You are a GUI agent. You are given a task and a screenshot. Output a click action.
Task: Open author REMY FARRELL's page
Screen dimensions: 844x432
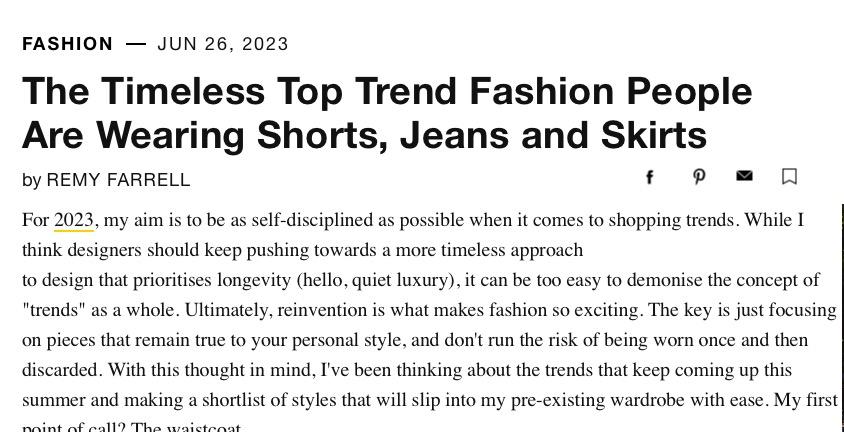pyautogui.click(x=118, y=180)
